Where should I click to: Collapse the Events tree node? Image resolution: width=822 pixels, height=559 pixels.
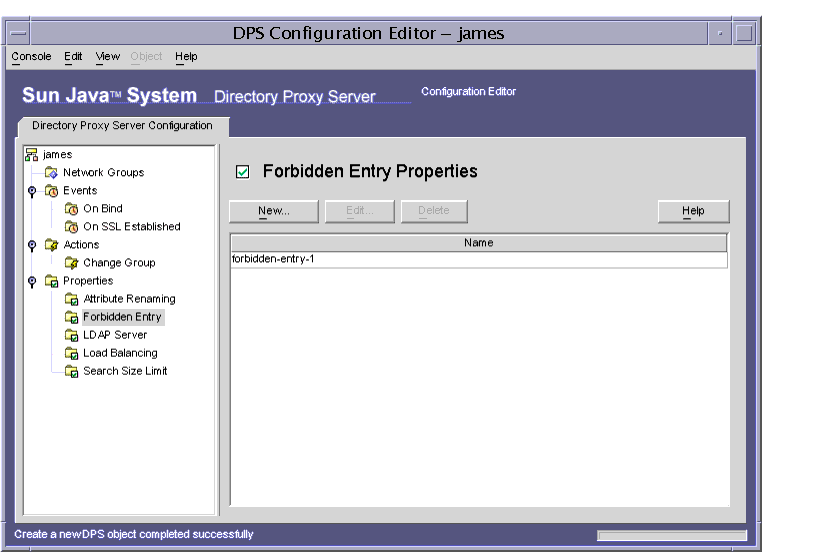[x=32, y=191]
